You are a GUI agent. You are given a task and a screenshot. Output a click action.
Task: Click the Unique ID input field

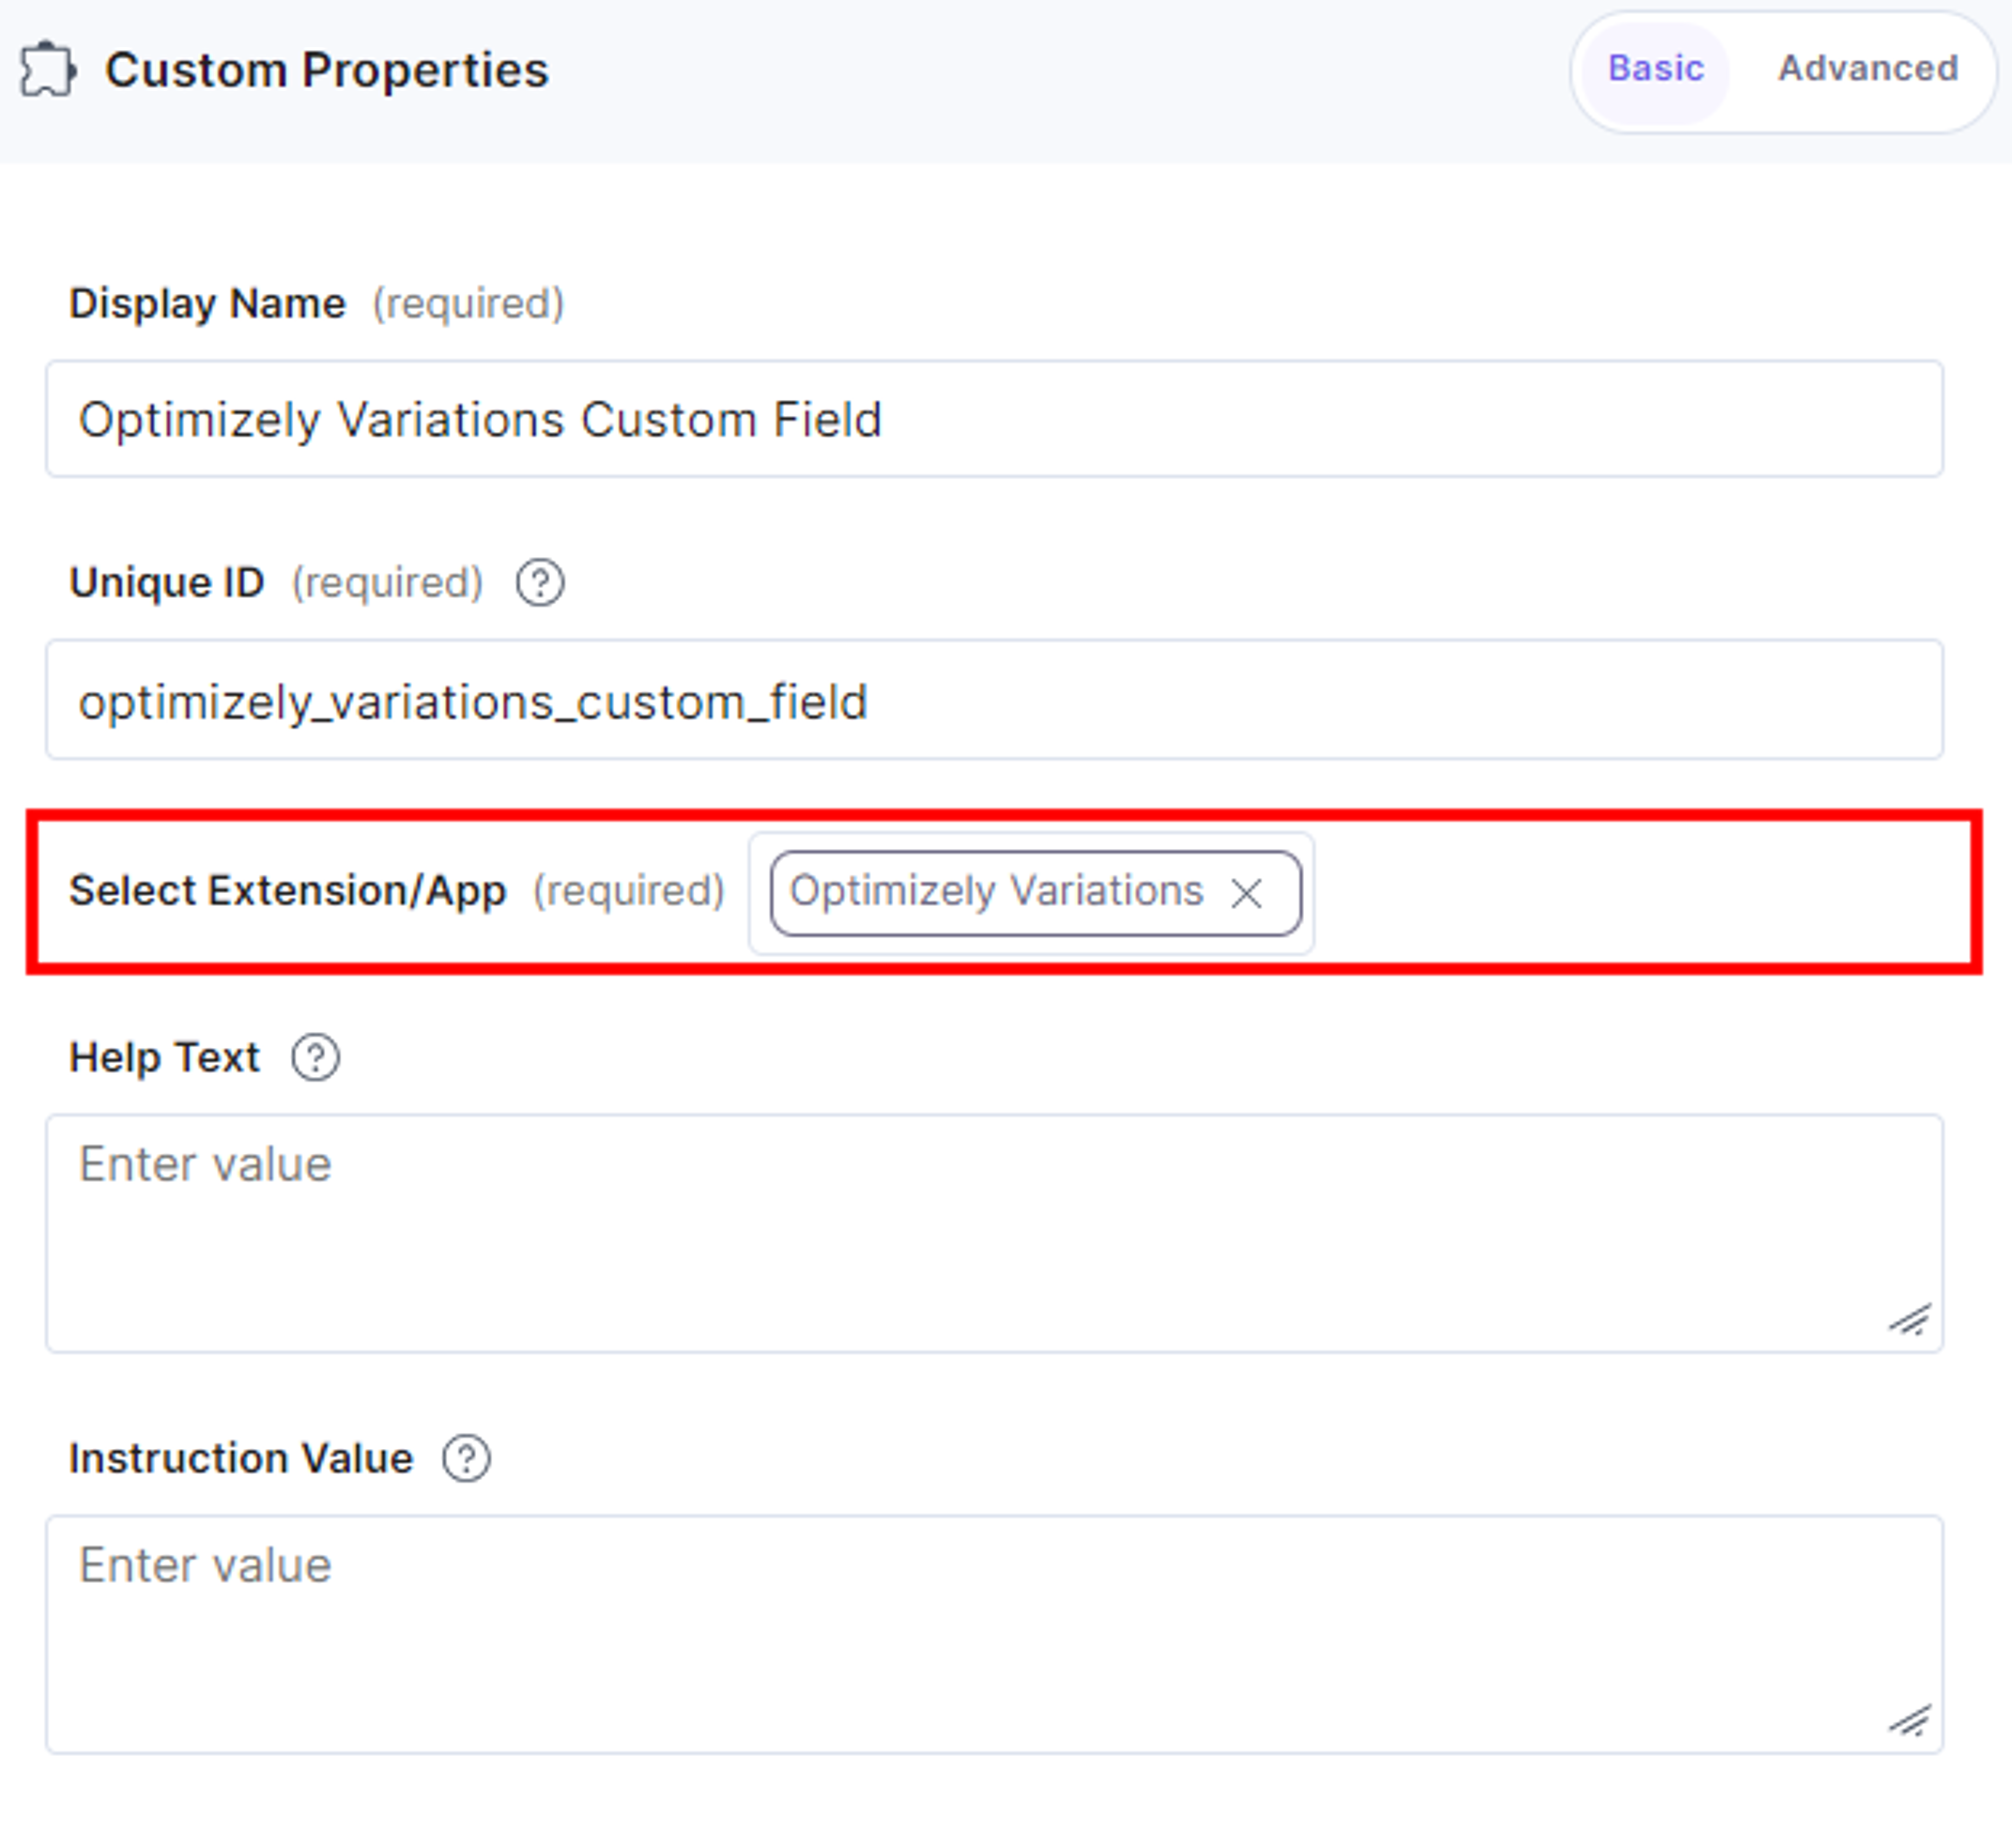click(x=994, y=700)
